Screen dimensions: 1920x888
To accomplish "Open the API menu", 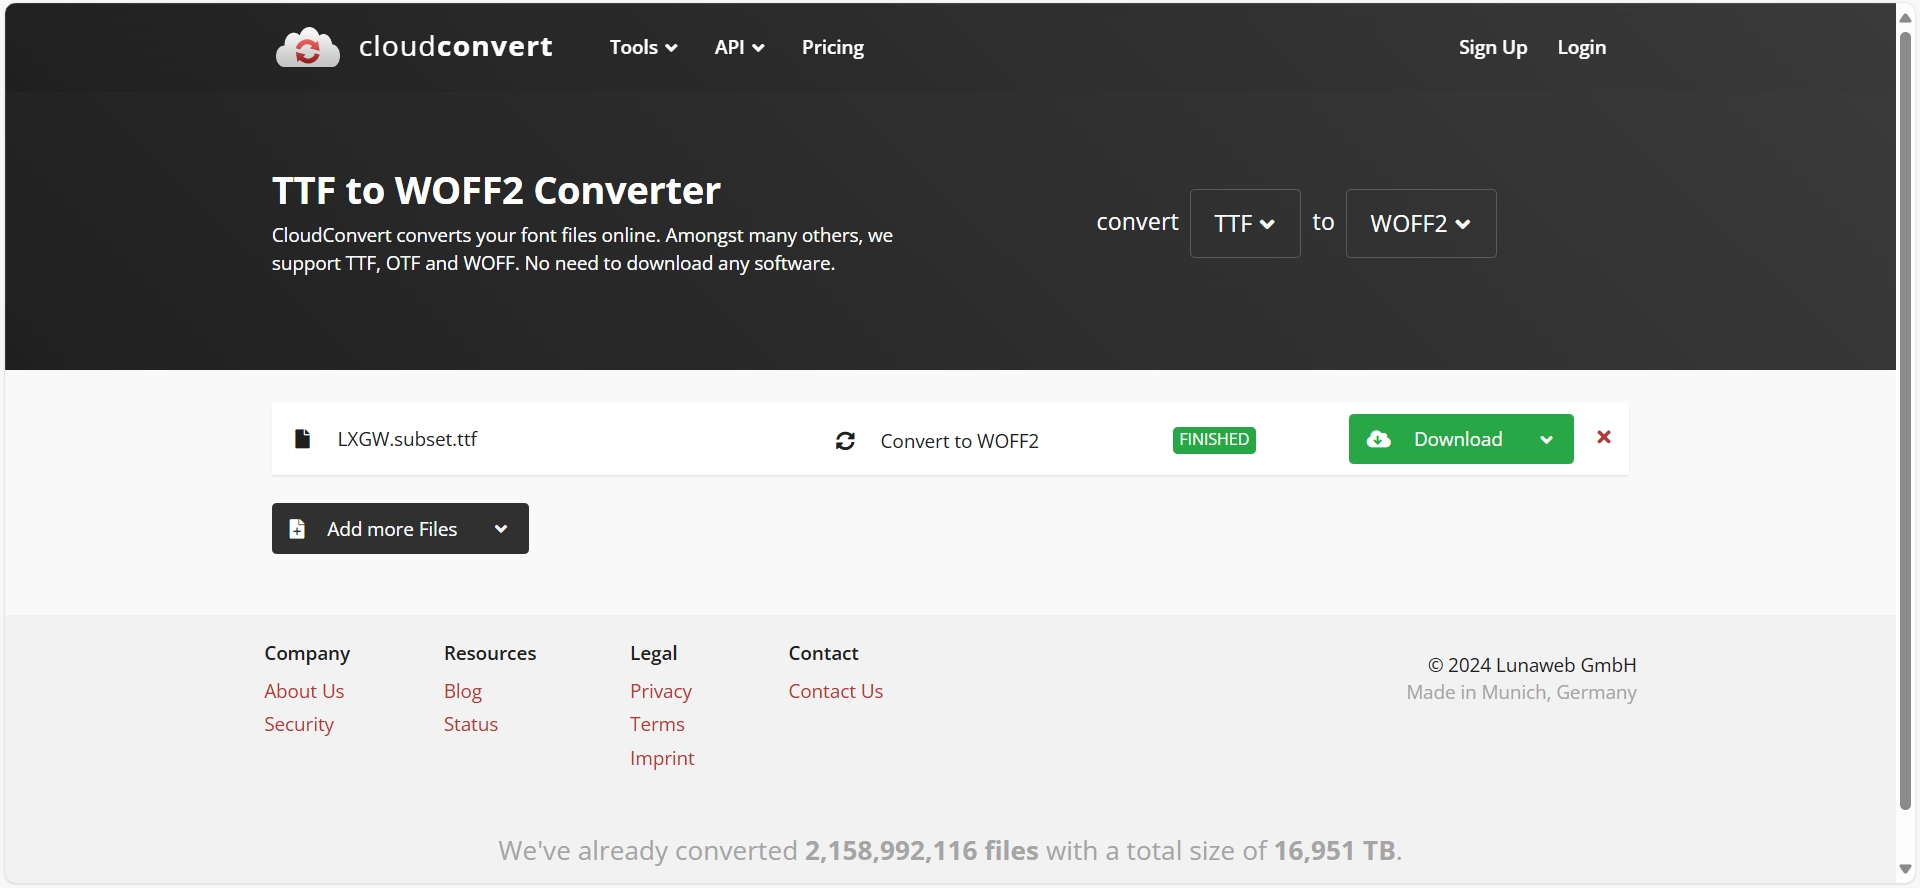I will [740, 47].
